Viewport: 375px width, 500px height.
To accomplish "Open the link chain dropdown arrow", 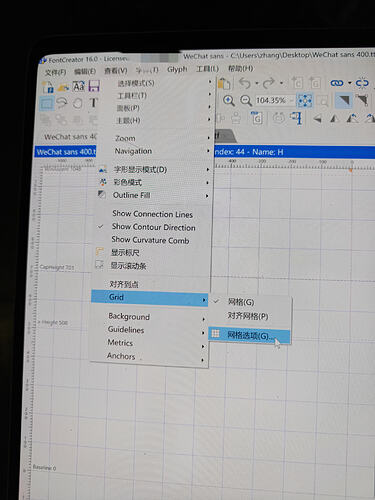I will (350, 83).
